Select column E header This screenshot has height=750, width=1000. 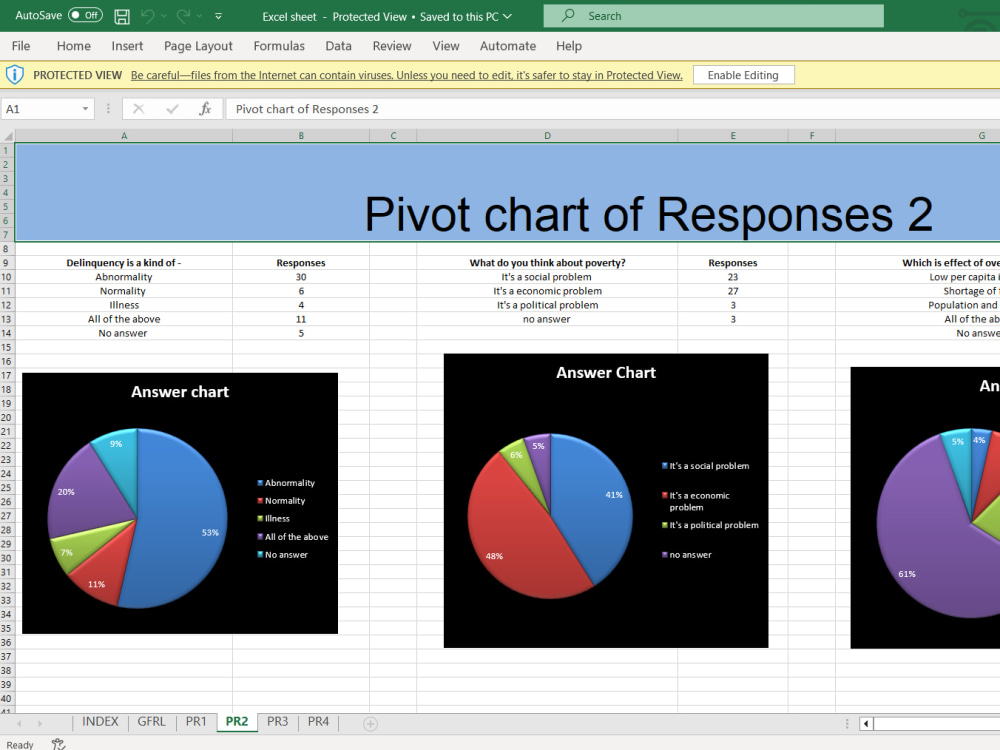[733, 136]
